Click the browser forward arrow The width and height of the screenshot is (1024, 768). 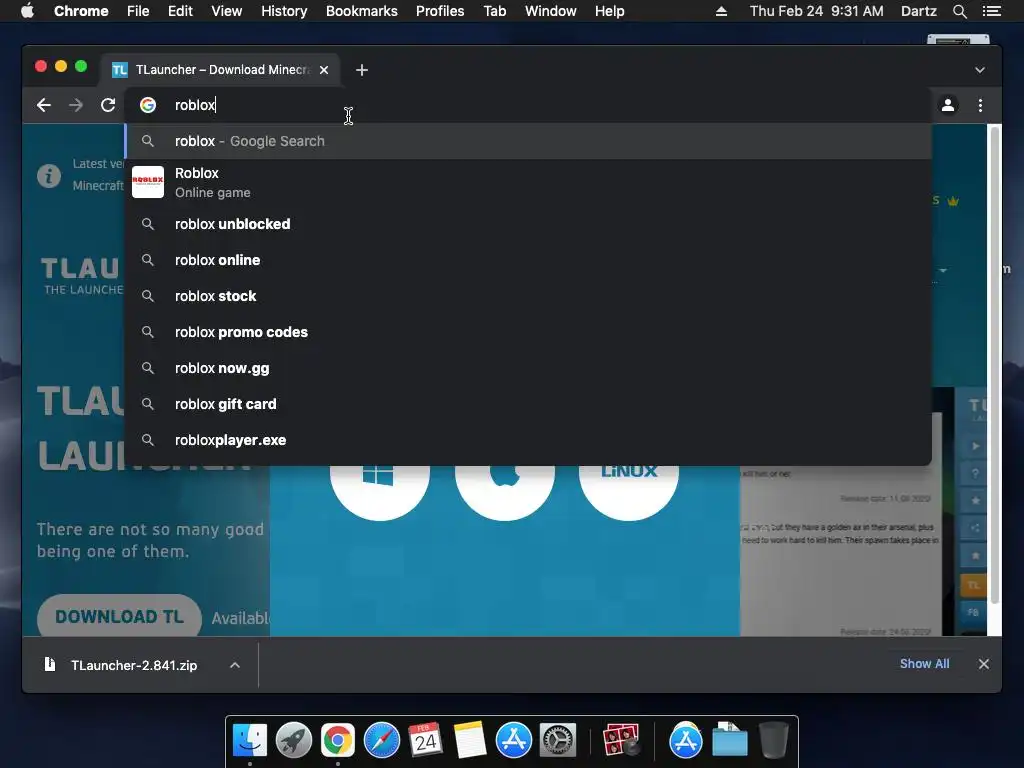[x=76, y=105]
